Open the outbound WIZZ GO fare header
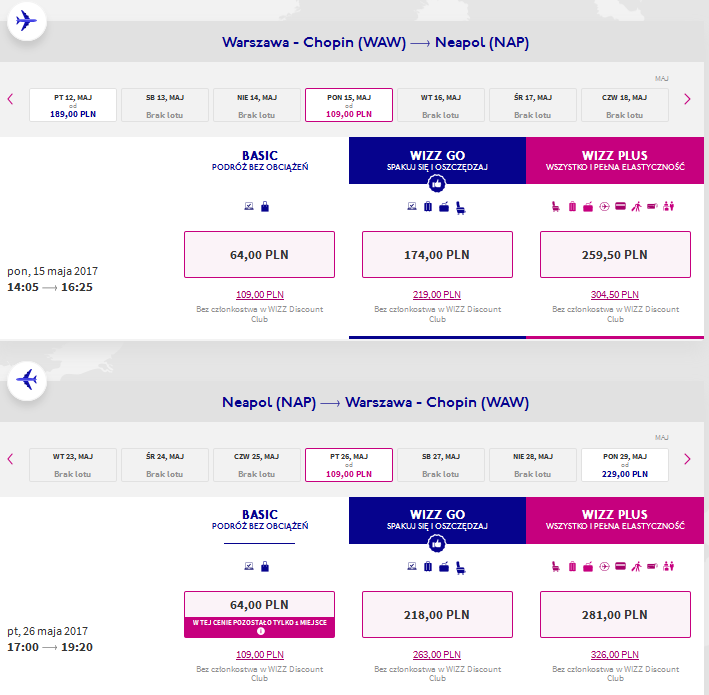 pyautogui.click(x=437, y=161)
